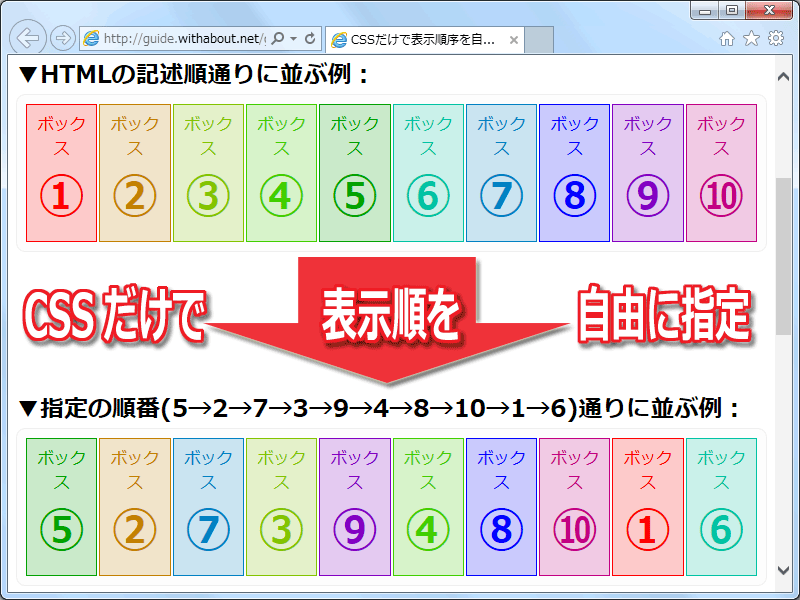Navigate back to the previous page
This screenshot has height=600, width=800.
point(28,38)
